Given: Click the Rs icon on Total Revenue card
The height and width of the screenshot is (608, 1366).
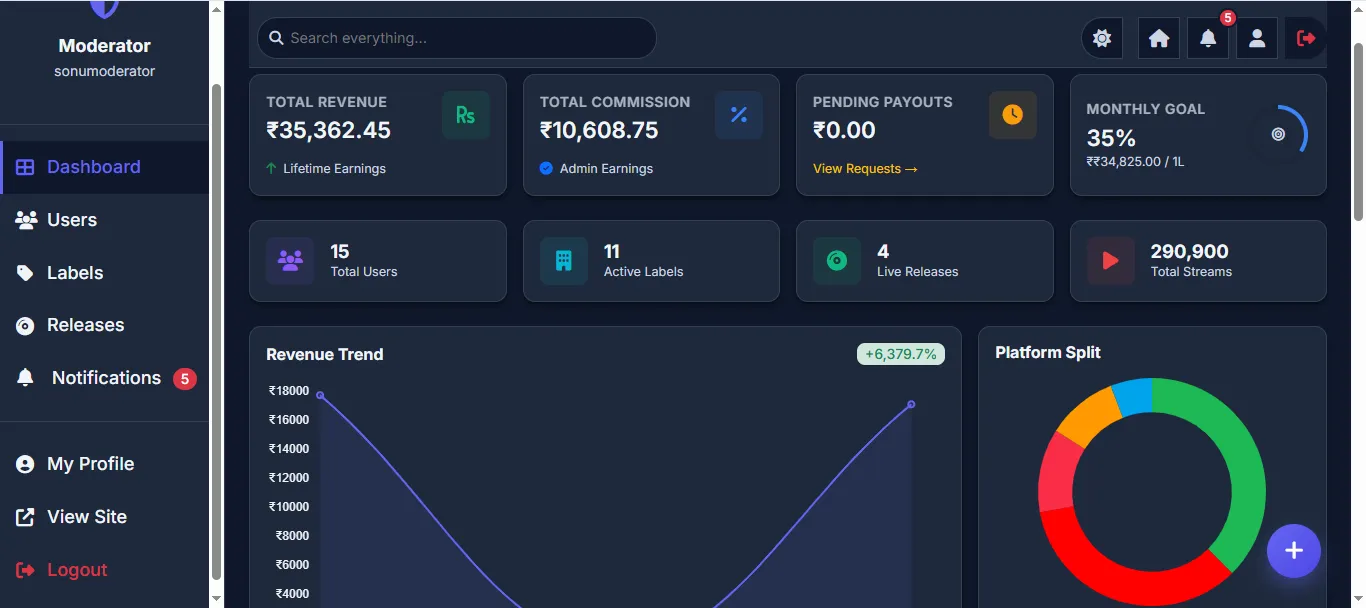Looking at the screenshot, I should click(x=466, y=115).
